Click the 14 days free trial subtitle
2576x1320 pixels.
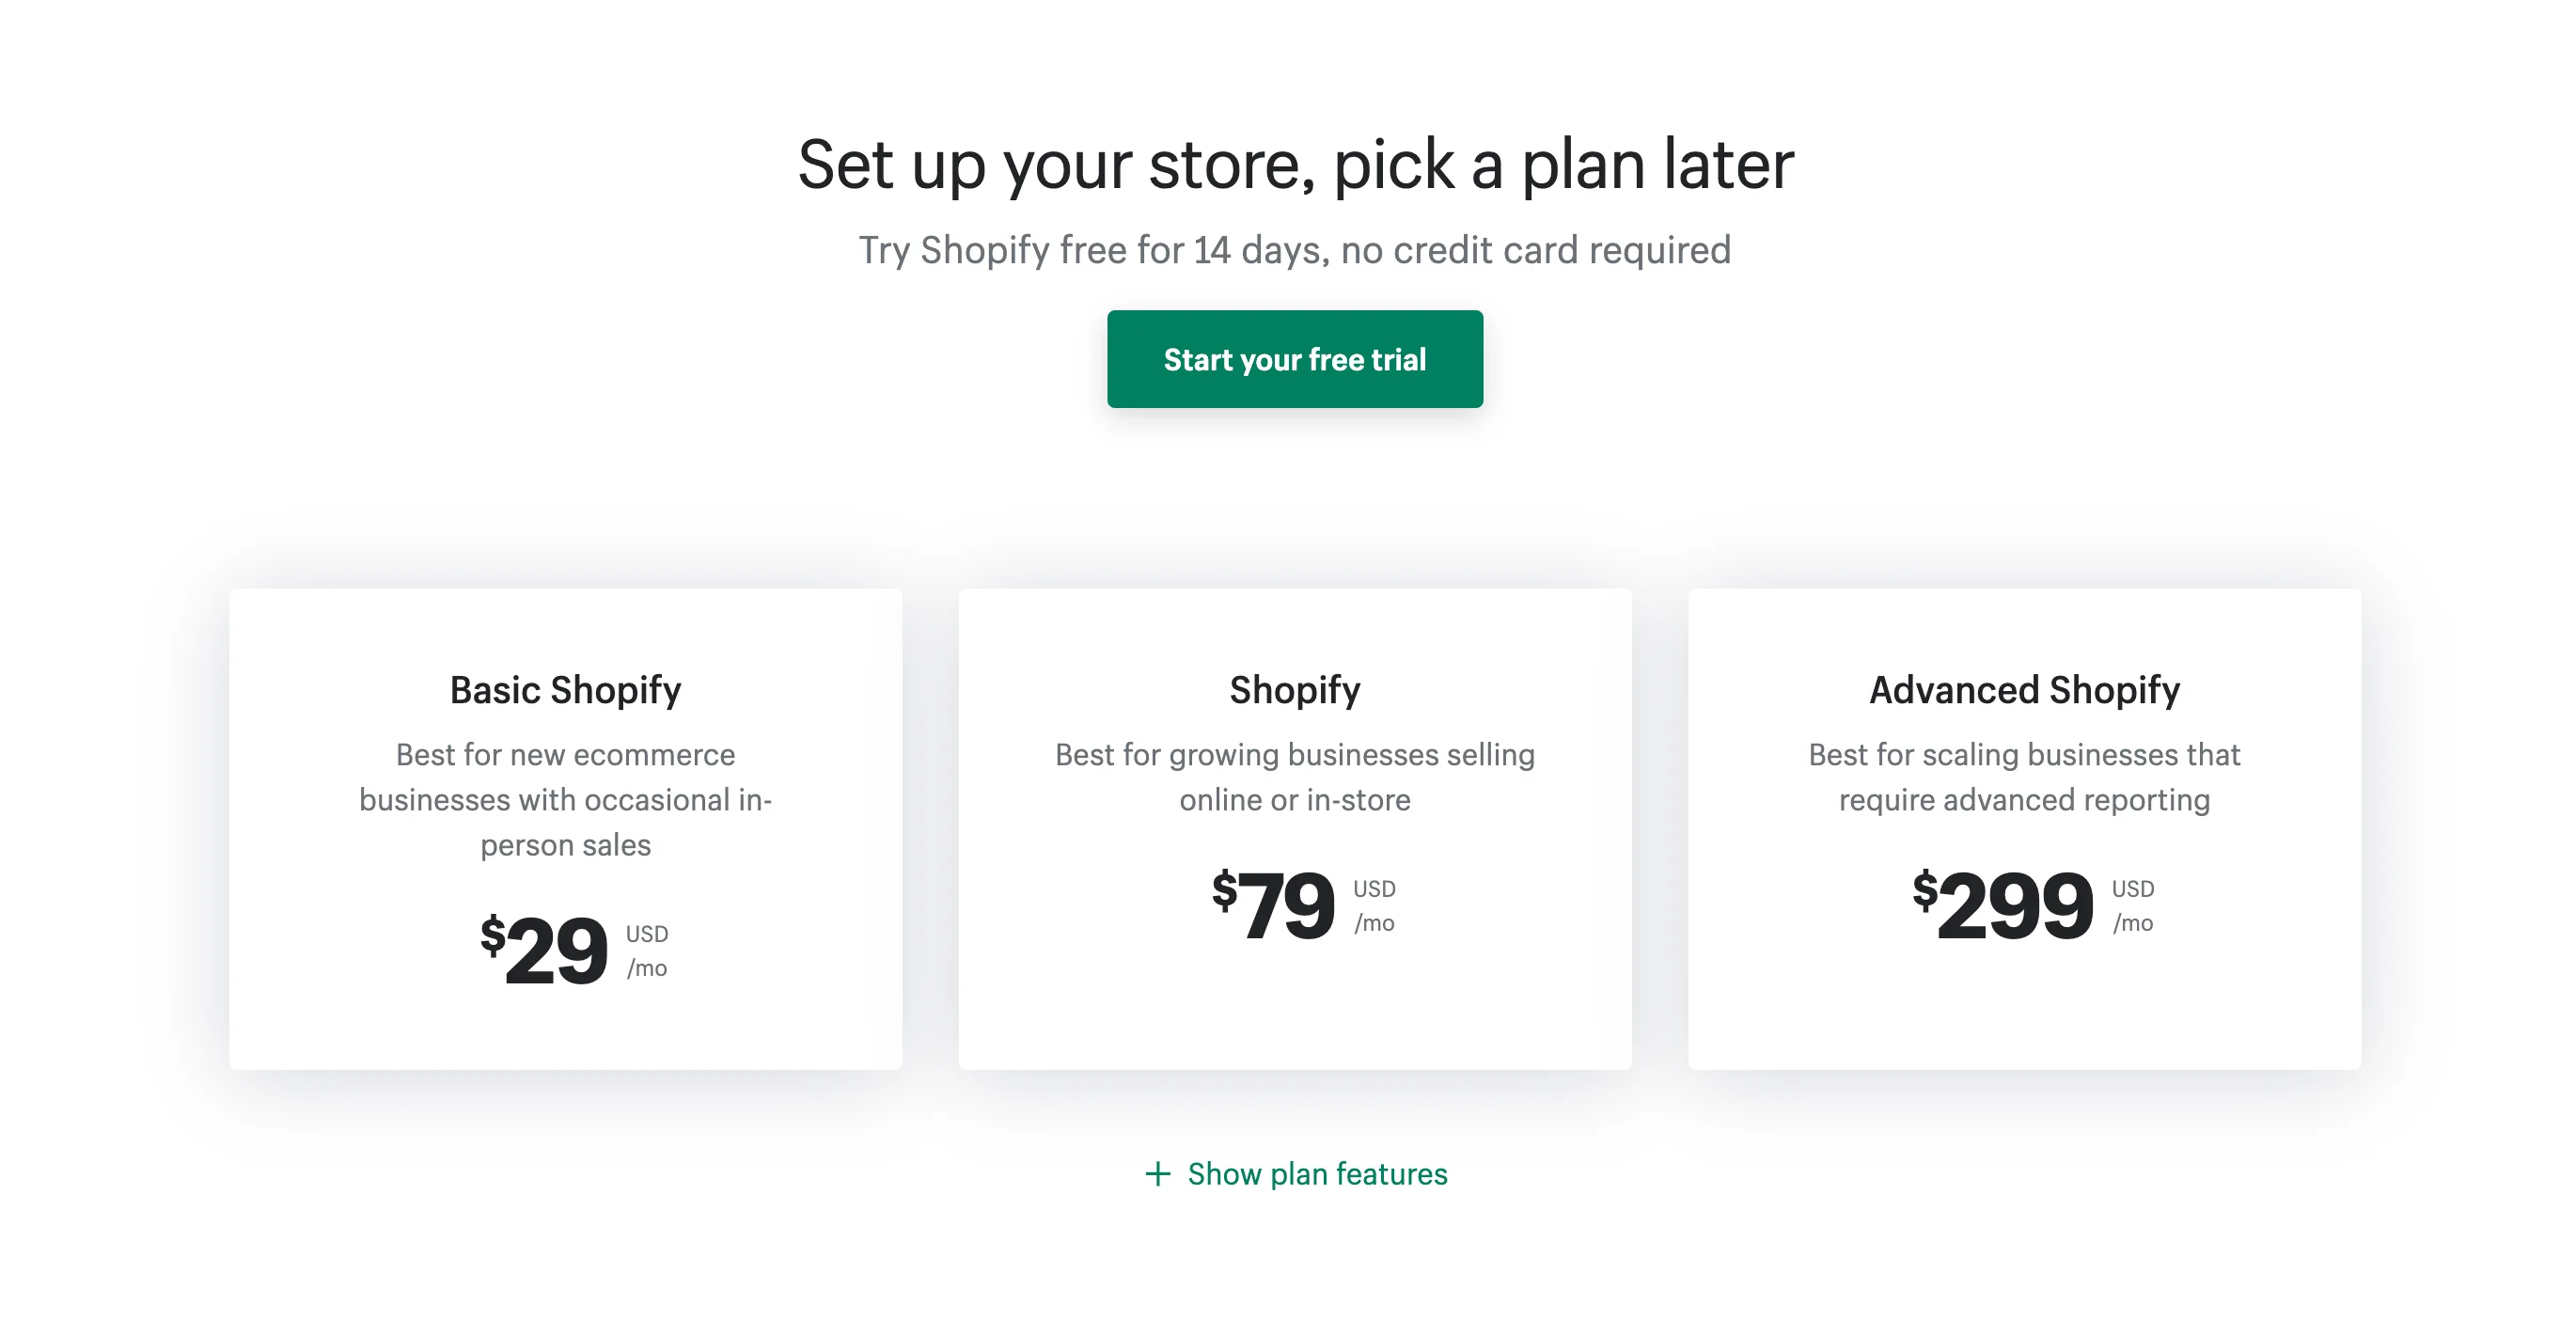(1294, 250)
